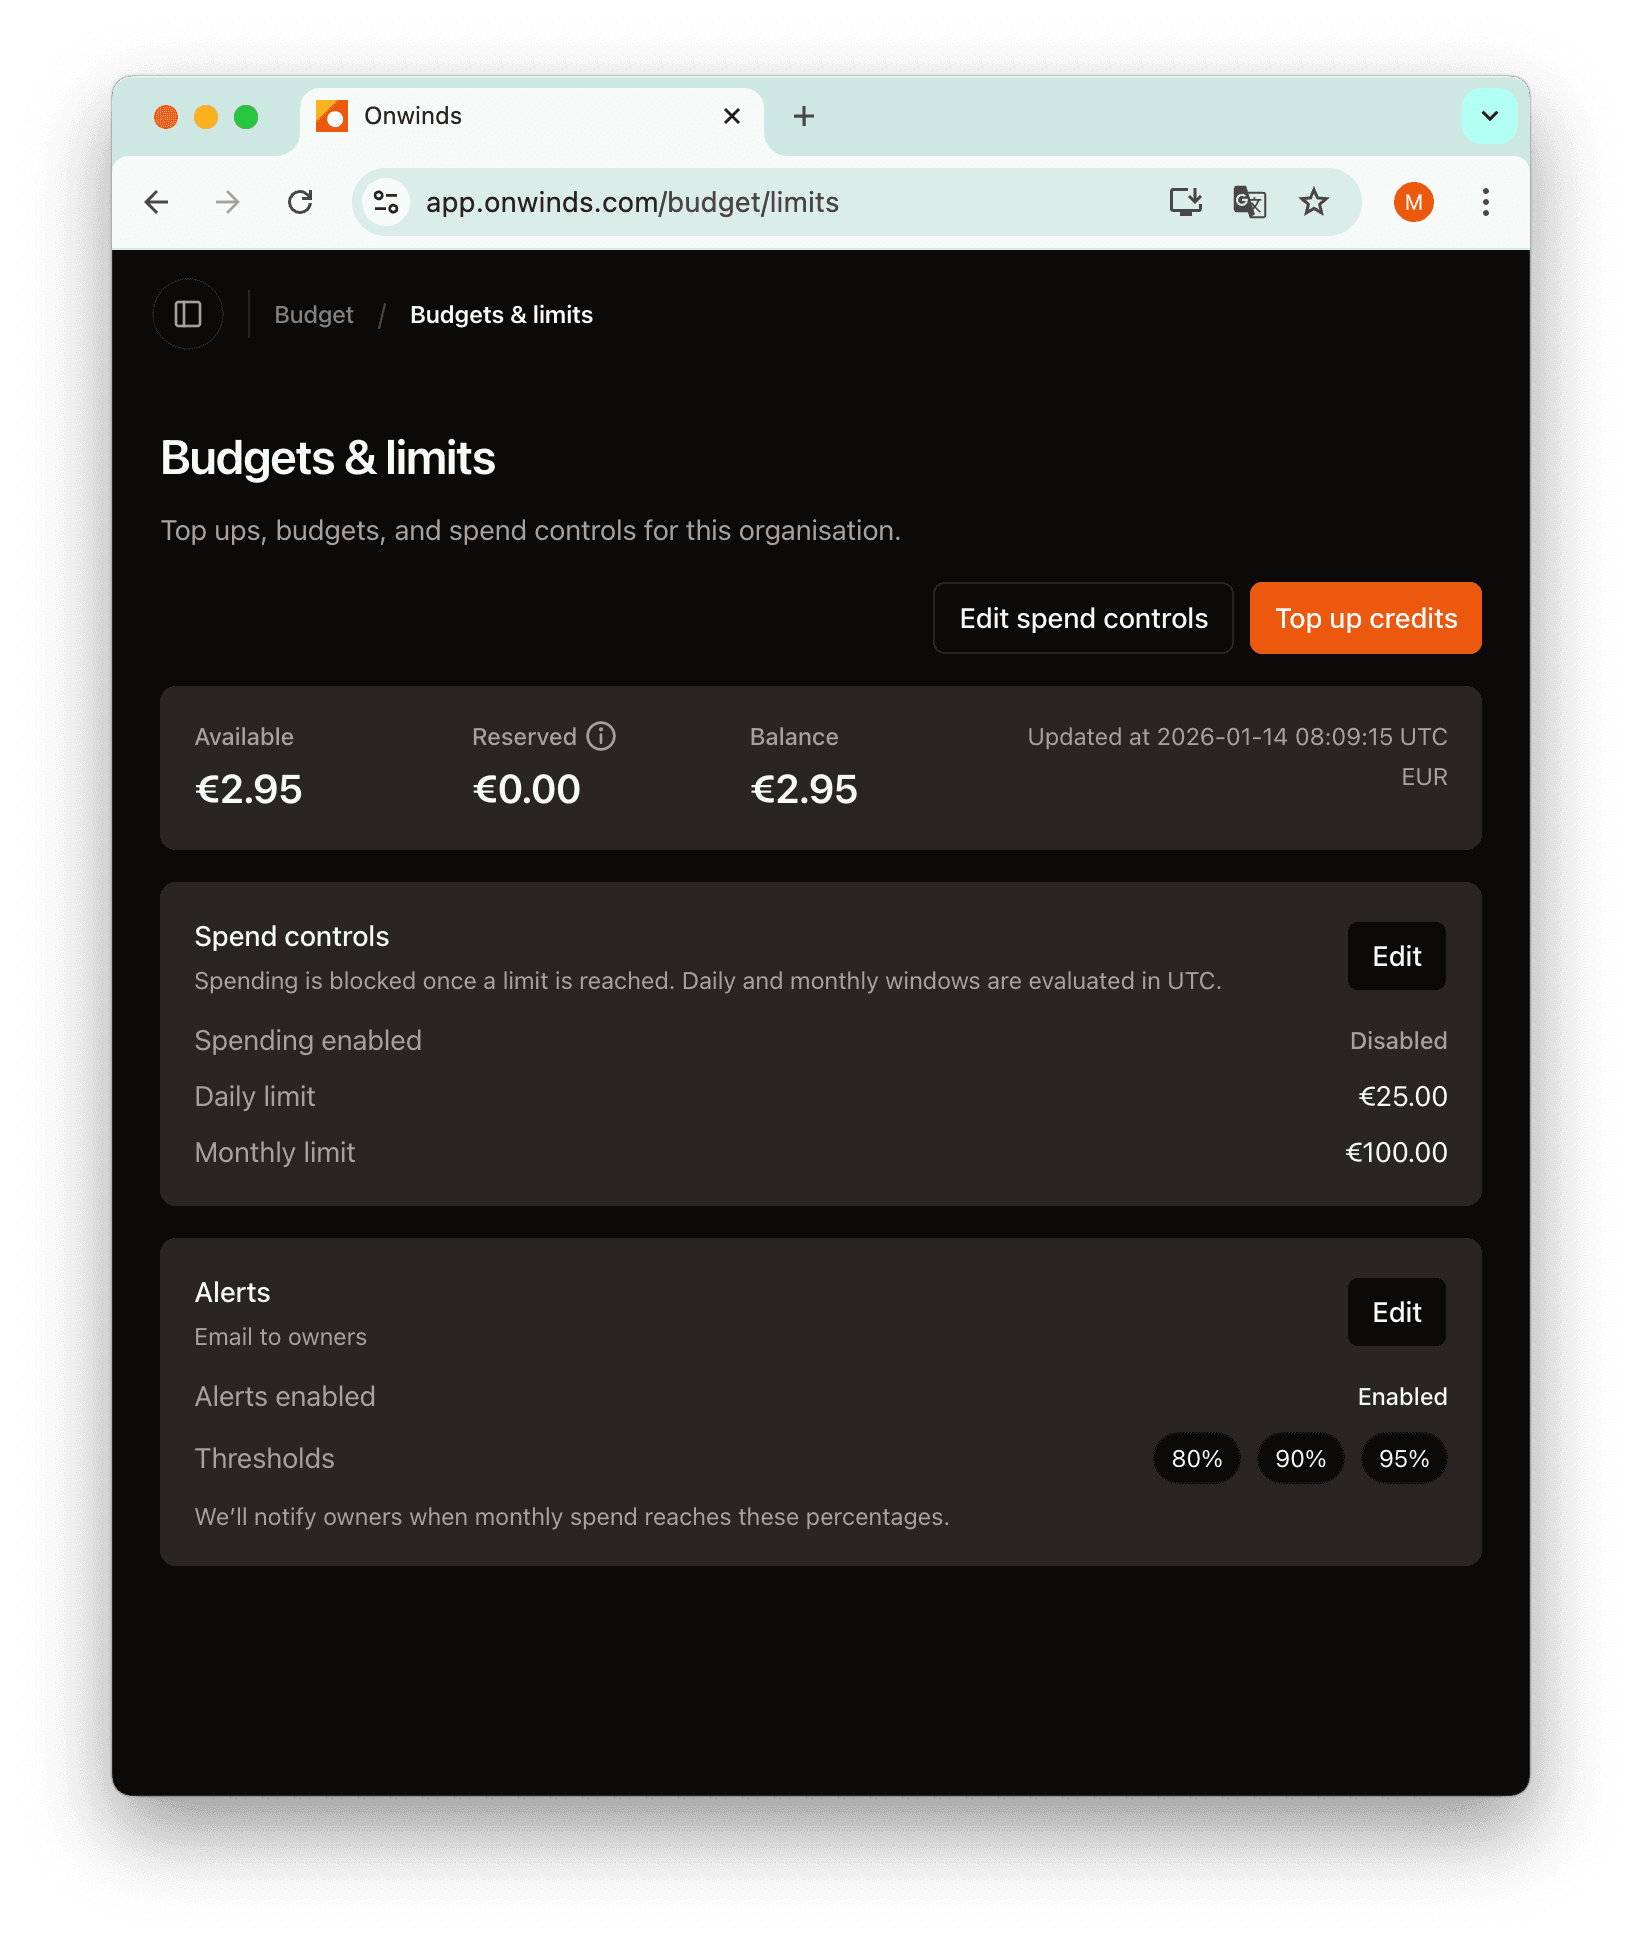Open the Reserved info tooltip icon
This screenshot has width=1642, height=1944.
(x=601, y=737)
